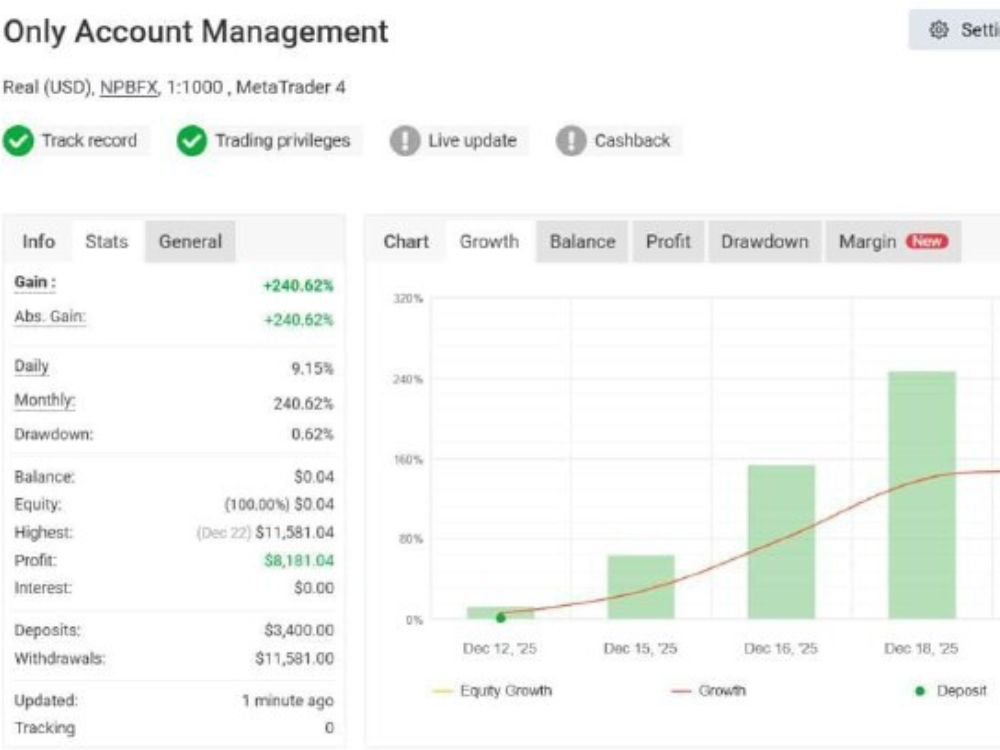
Task: Show the Drawdown chart tab
Action: click(765, 242)
